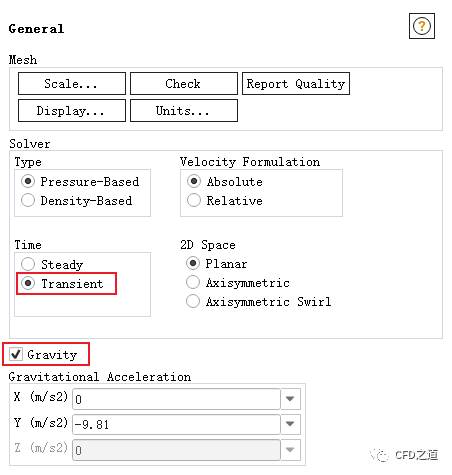Open the mesh Display... button

72,110
